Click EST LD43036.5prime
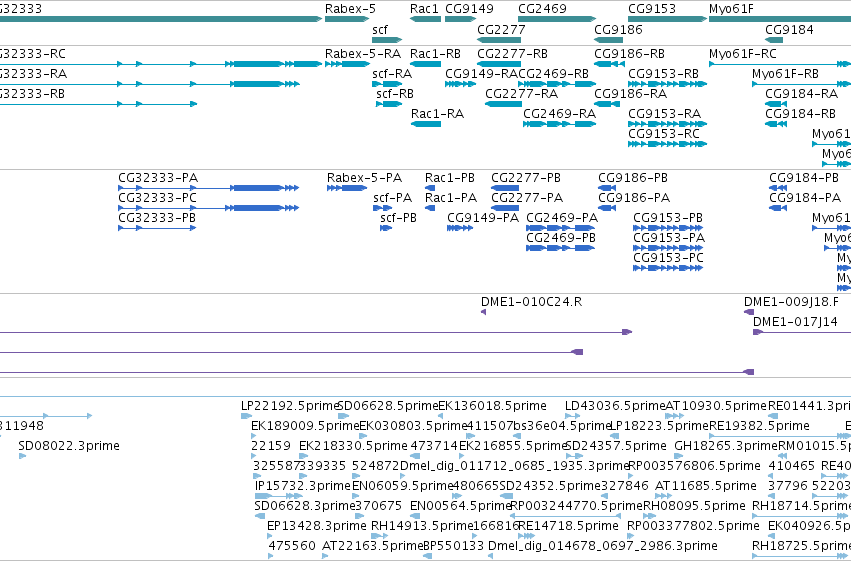This screenshot has width=851, height=561. click(x=573, y=416)
